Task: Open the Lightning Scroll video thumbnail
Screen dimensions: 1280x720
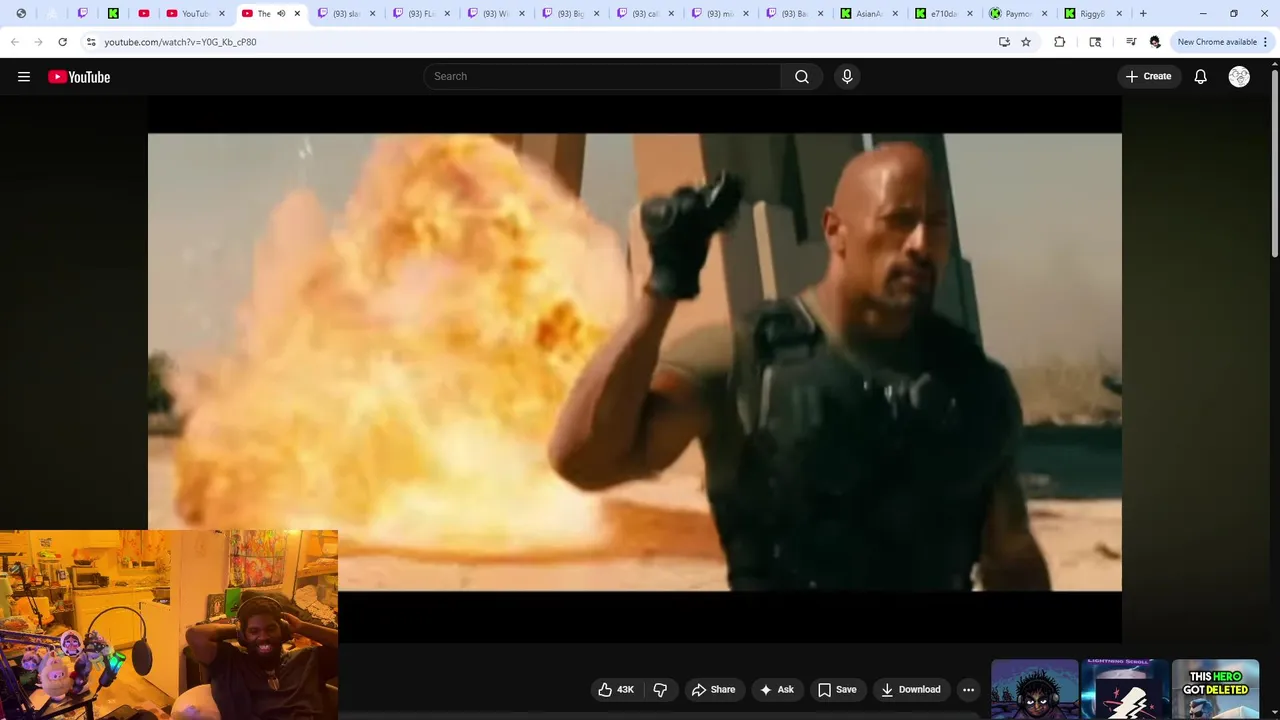Action: [x=1125, y=689]
